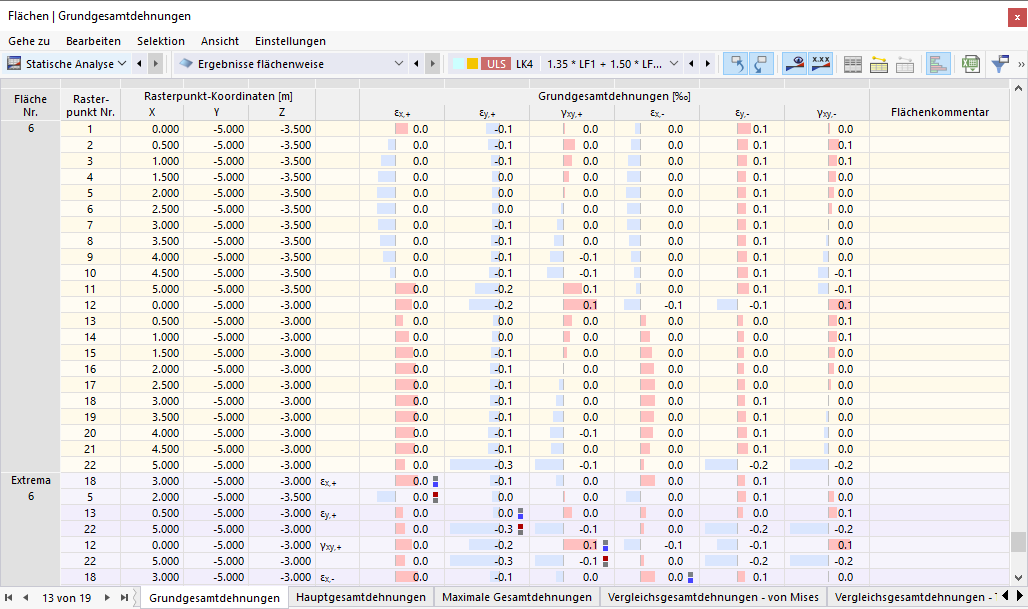
Task: Open the Gehe zu menu
Action: tap(29, 41)
